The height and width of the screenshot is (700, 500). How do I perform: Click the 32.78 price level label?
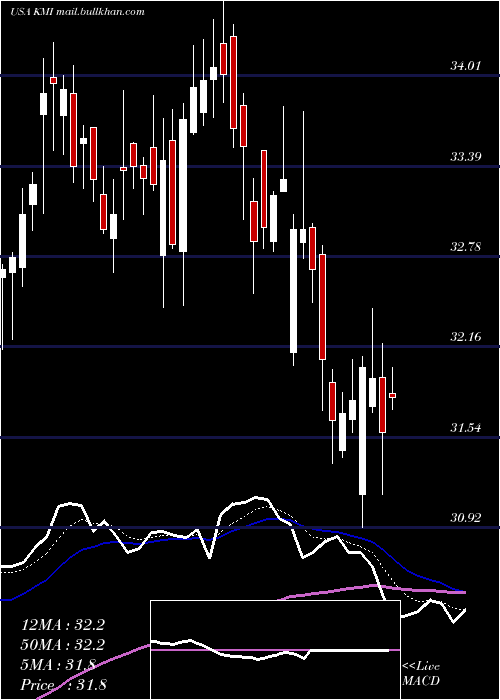466,246
